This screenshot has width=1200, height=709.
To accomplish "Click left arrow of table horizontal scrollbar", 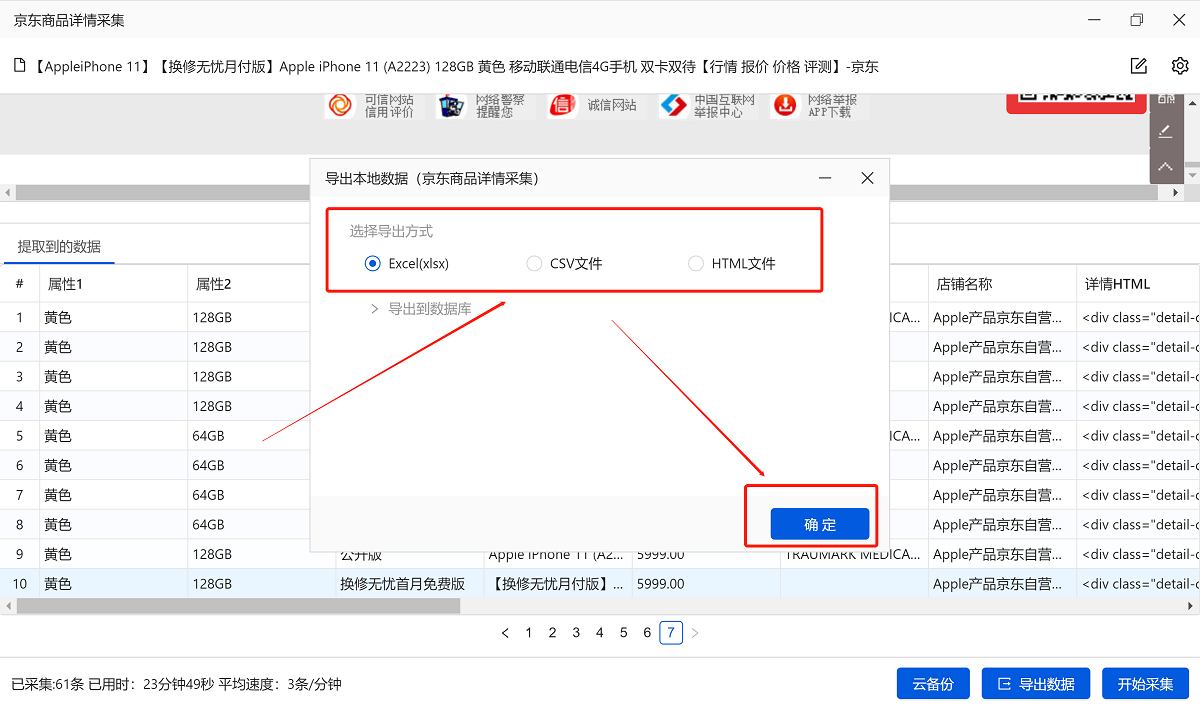I will tap(7, 606).
